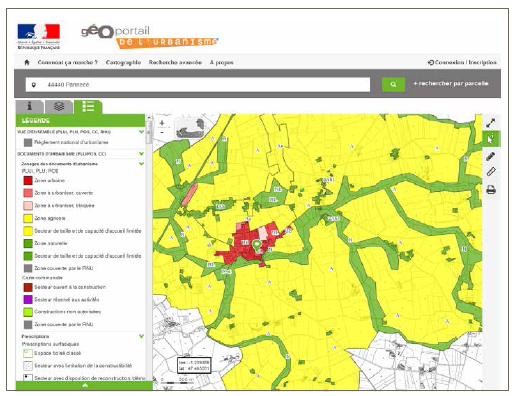The image size is (512, 396).
Task: Open the Recherche avancée menu item
Action: click(x=175, y=62)
